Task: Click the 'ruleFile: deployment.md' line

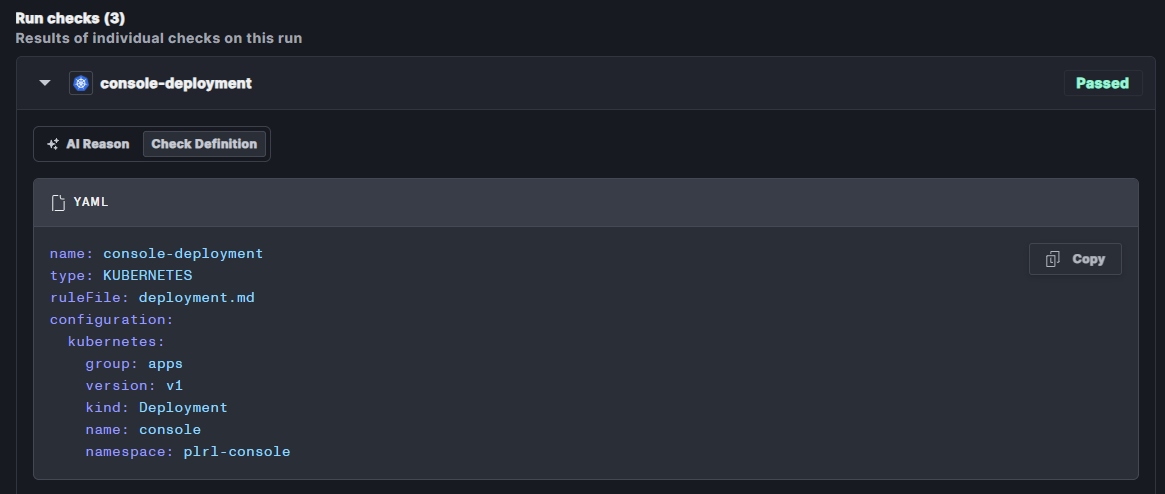Action: (x=152, y=297)
